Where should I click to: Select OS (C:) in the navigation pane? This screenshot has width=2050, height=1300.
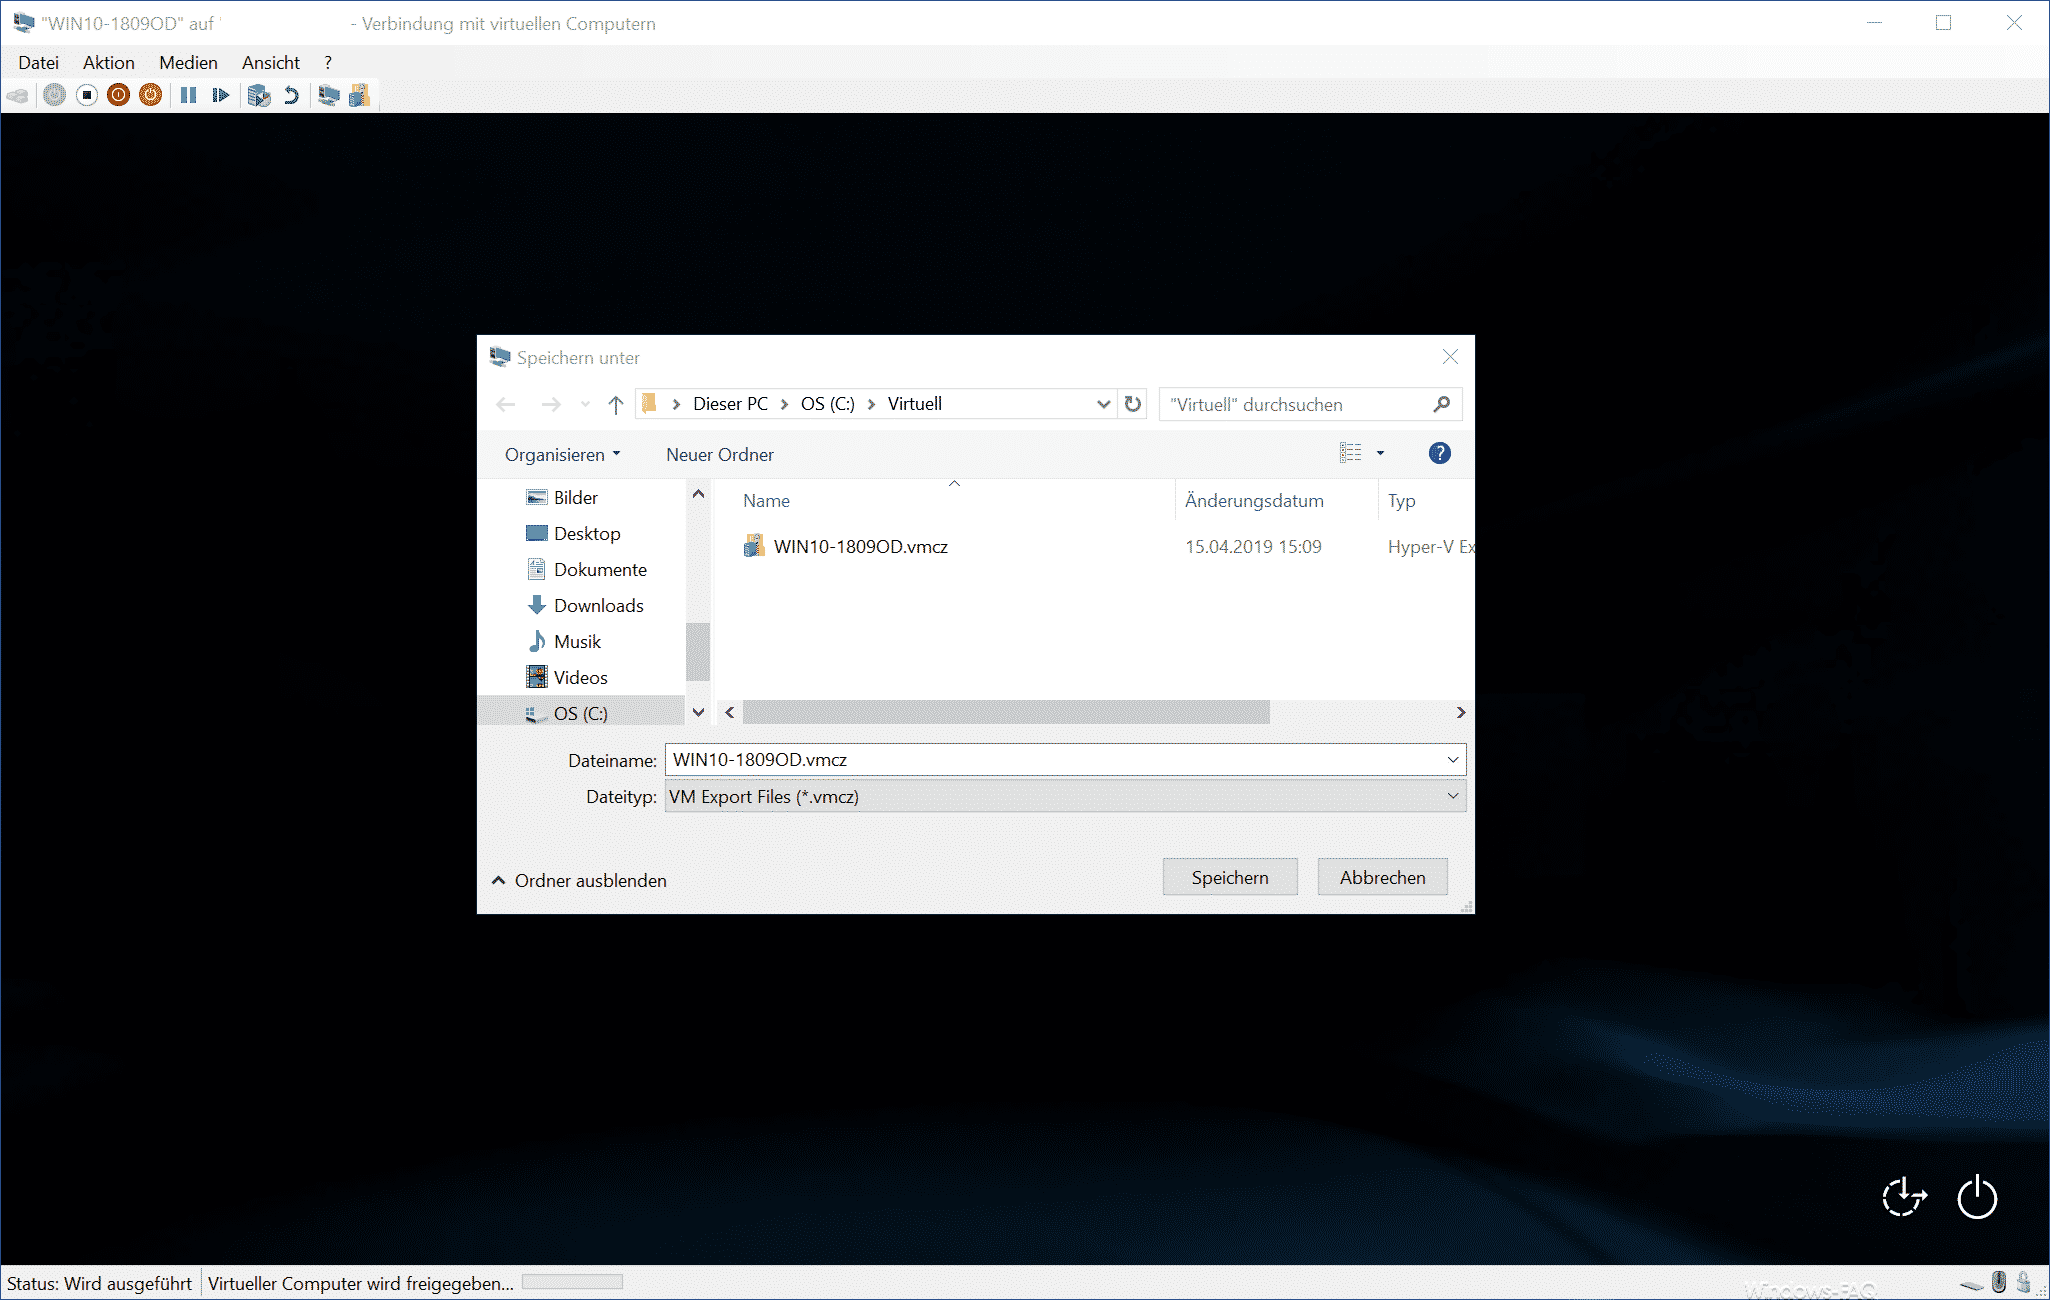pyautogui.click(x=581, y=713)
